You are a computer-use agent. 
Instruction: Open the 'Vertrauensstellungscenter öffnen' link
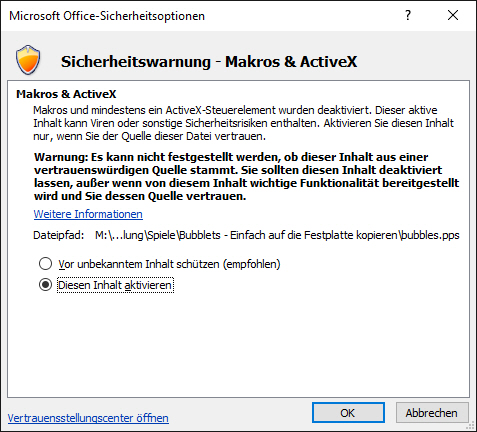tap(88, 418)
